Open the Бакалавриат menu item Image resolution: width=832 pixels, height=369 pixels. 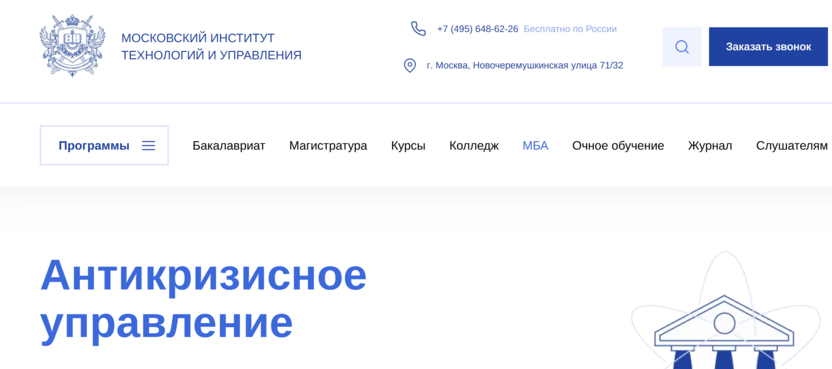click(x=229, y=145)
